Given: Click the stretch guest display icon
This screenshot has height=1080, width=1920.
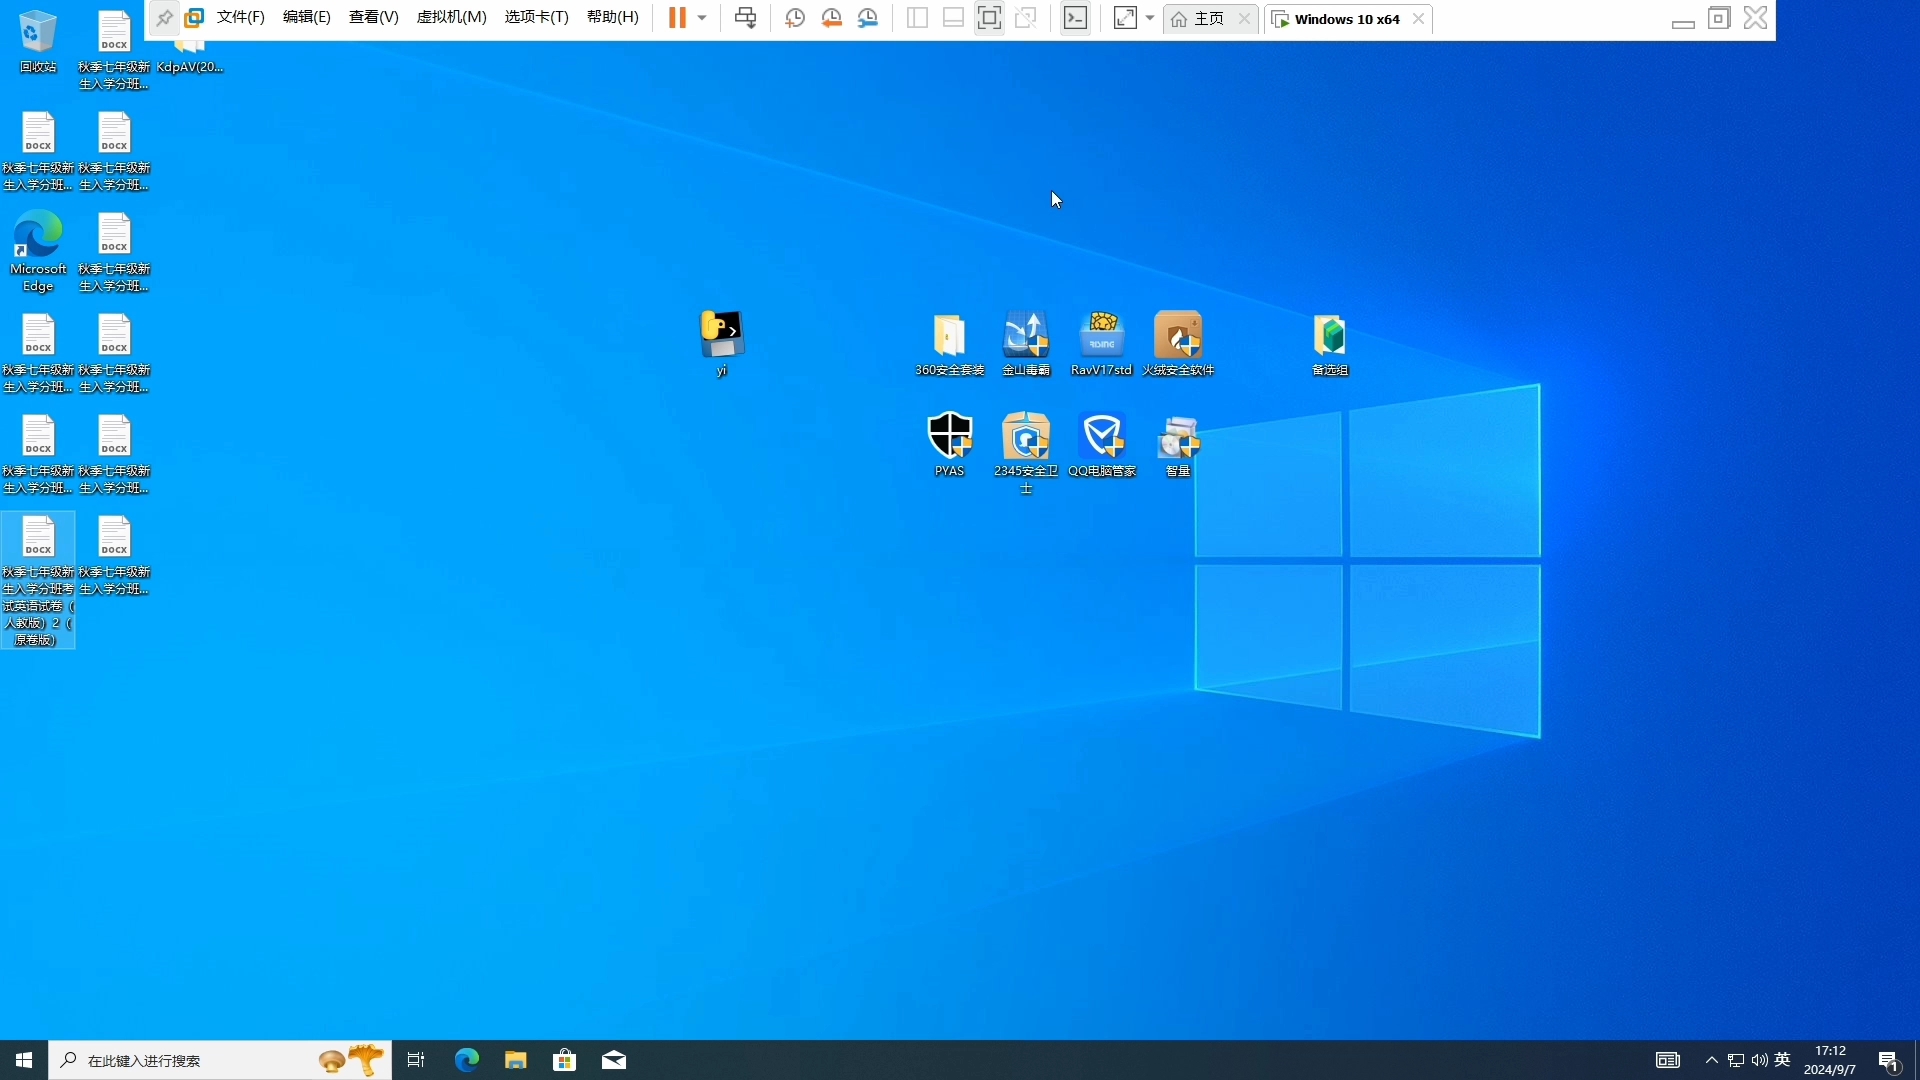Looking at the screenshot, I should pyautogui.click(x=1125, y=18).
